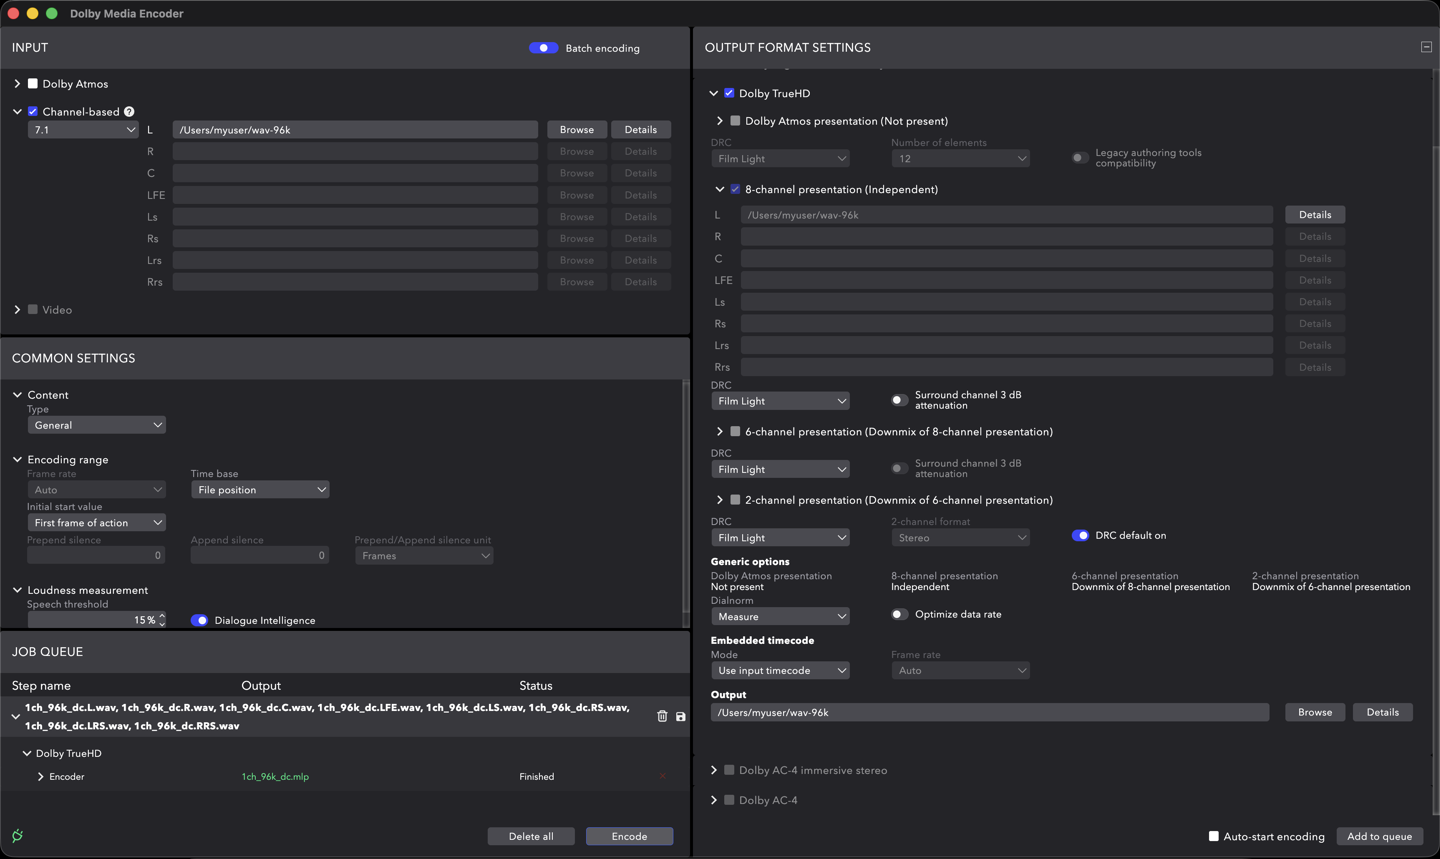Expand the Encoder step row
This screenshot has height=859, width=1440.
[40, 776]
